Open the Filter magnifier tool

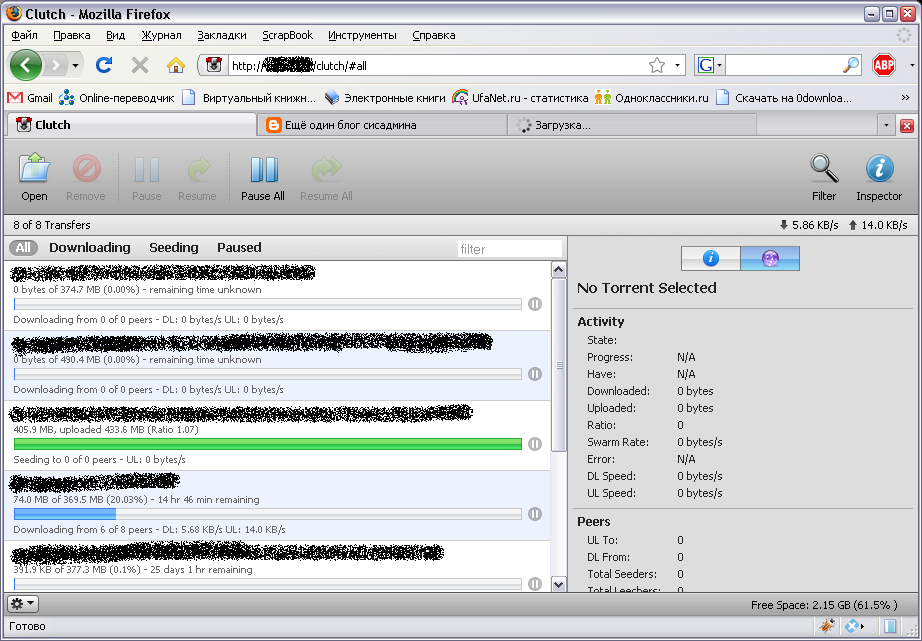coord(824,169)
